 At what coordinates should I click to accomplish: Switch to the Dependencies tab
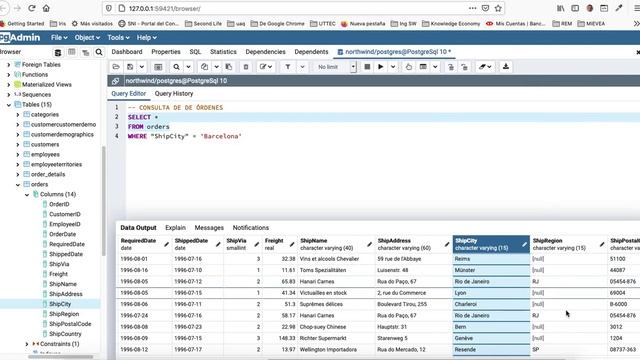(265, 52)
